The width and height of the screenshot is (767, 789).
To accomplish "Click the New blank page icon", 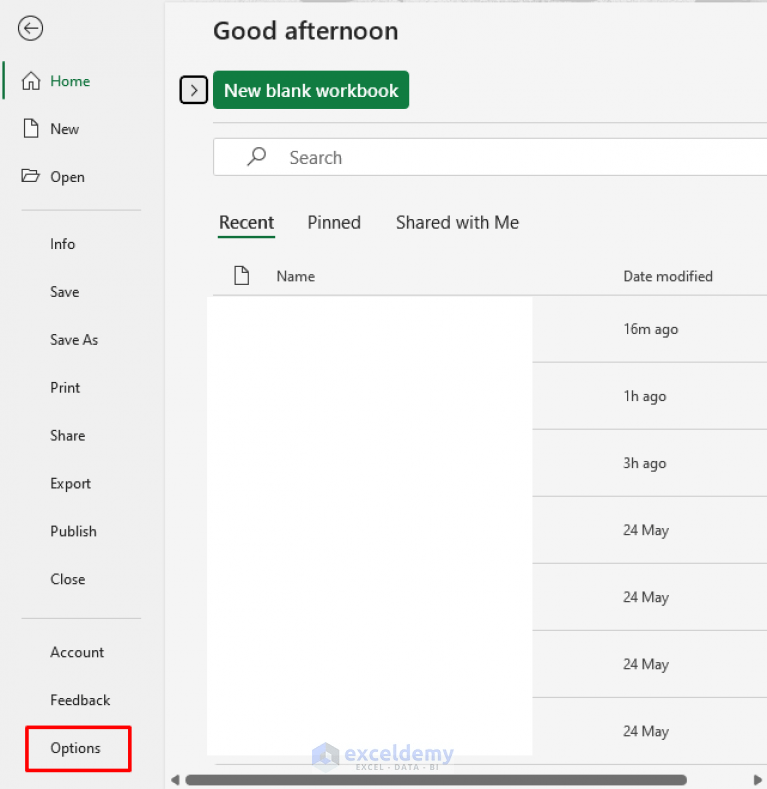I will tap(31, 128).
